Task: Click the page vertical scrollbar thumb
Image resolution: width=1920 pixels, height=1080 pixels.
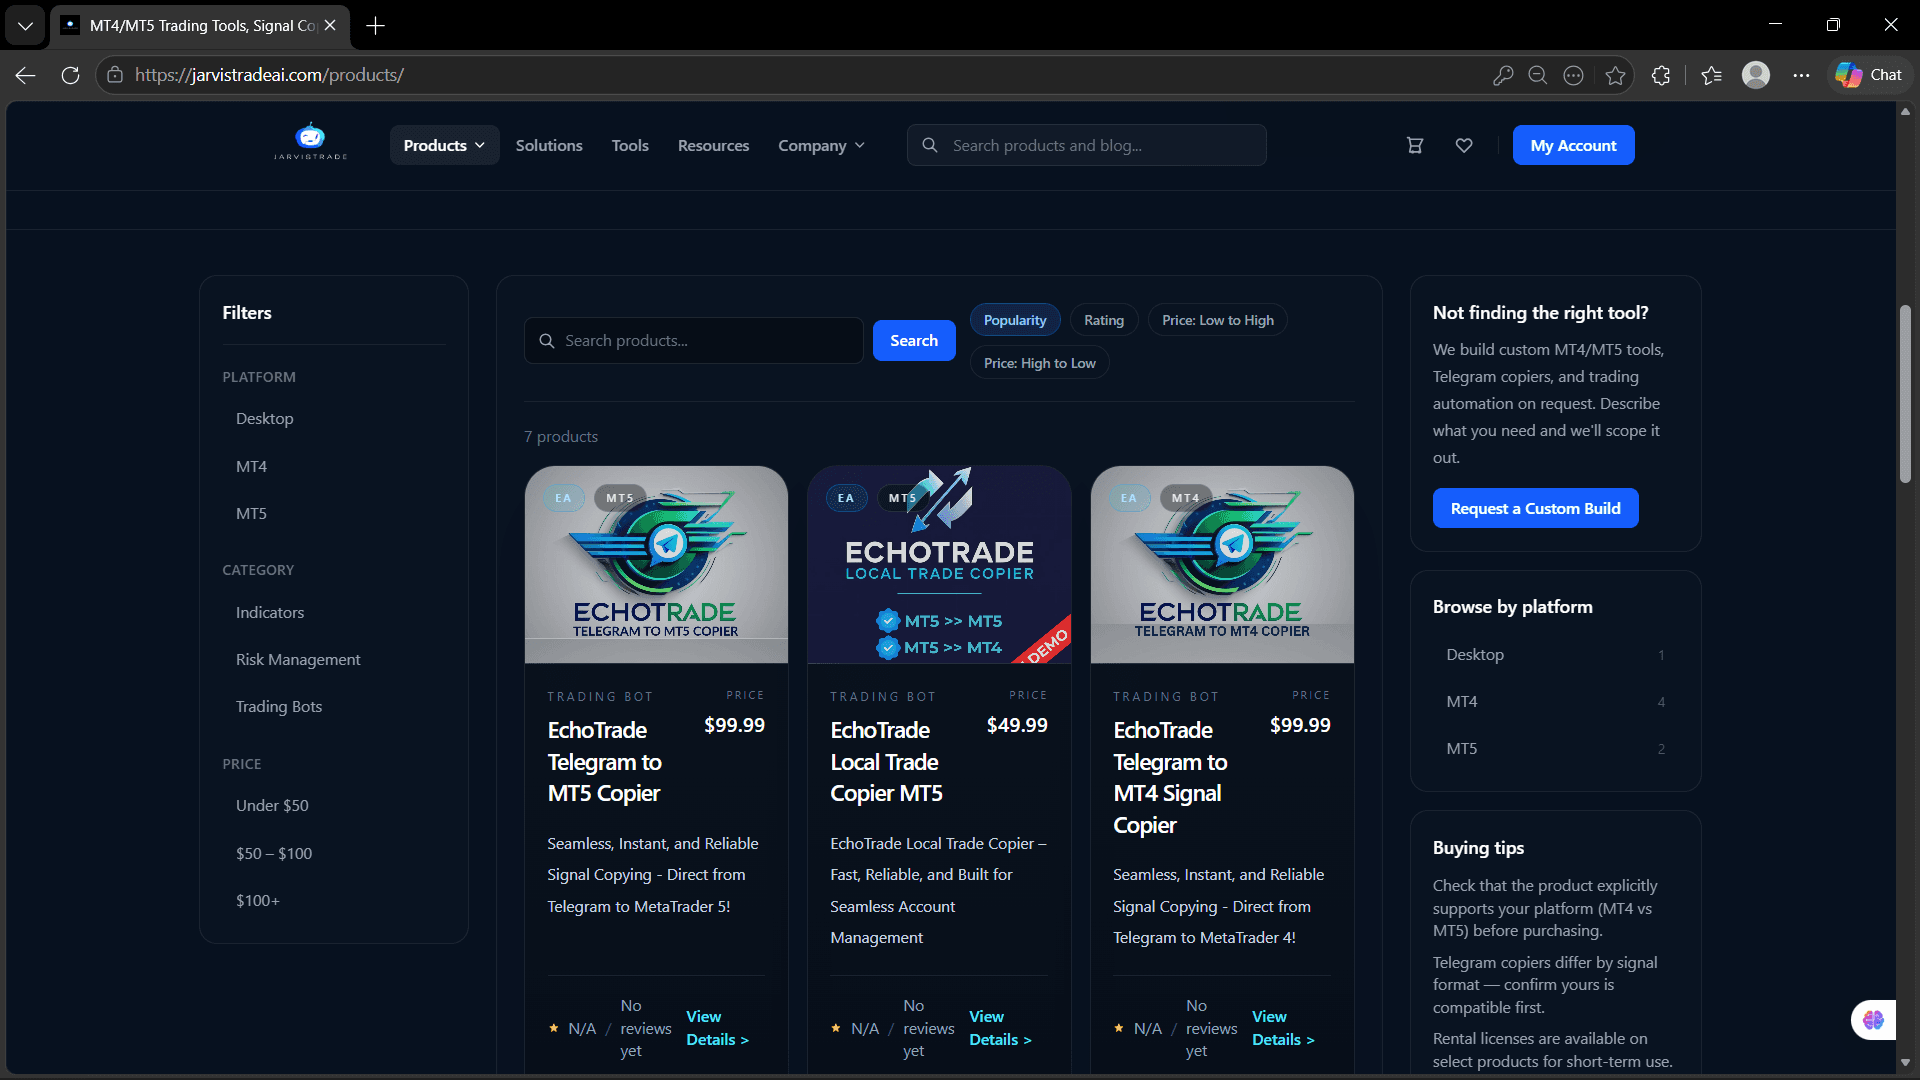Action: click(x=1905, y=394)
